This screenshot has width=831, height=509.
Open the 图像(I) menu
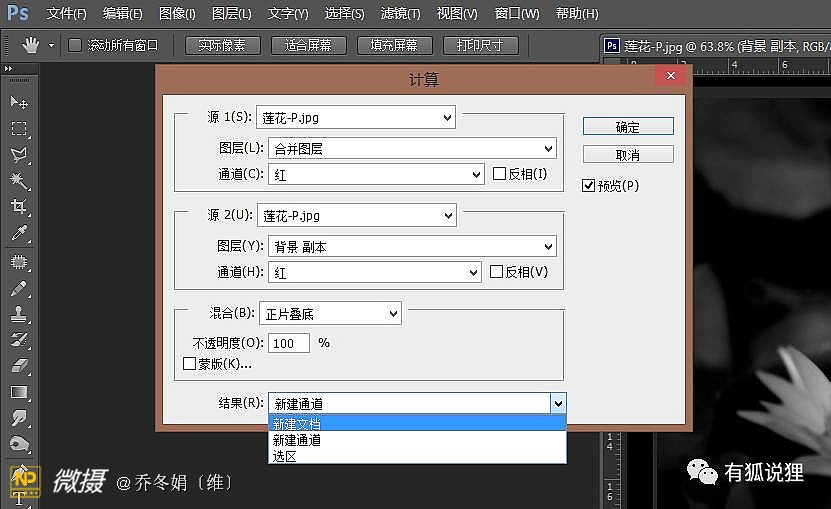click(x=177, y=14)
